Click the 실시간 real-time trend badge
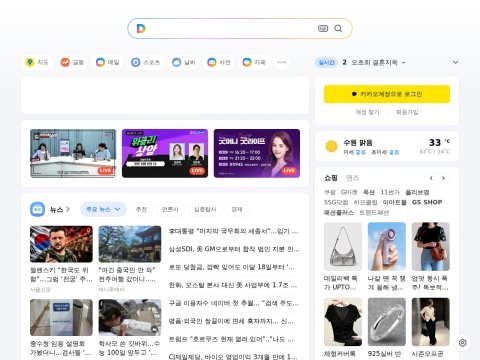The height and width of the screenshot is (360, 480). pyautogui.click(x=326, y=62)
